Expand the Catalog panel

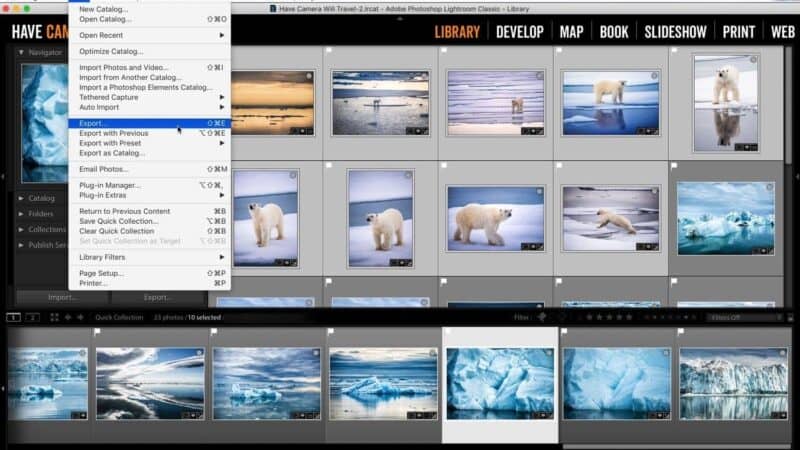[21, 198]
